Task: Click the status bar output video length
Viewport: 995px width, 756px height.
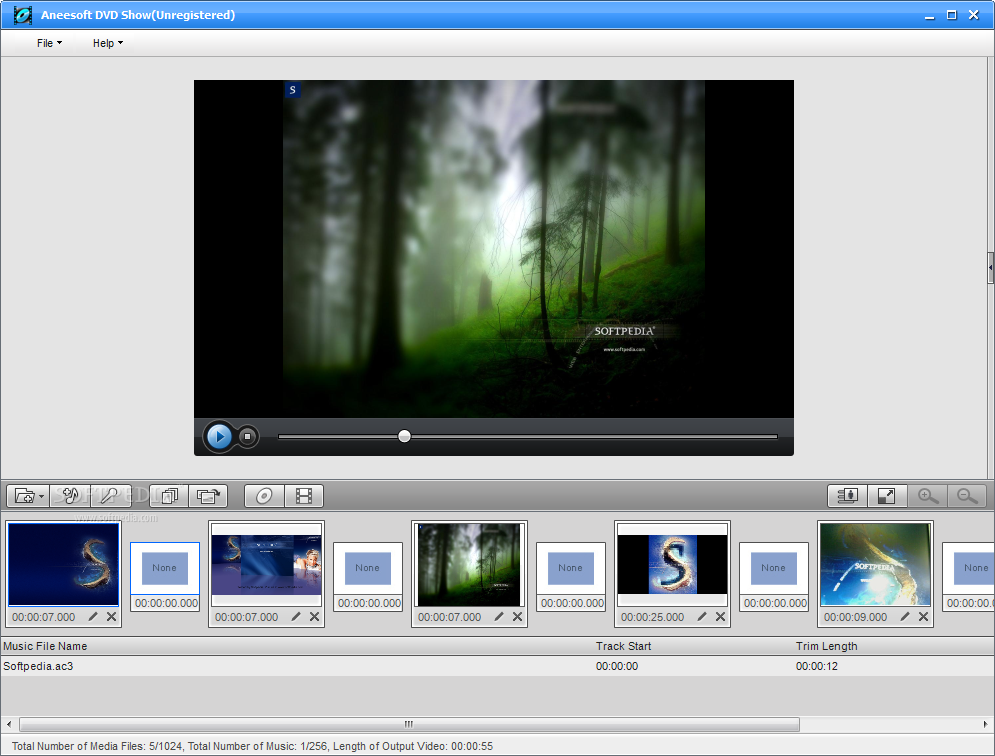Action: point(413,746)
